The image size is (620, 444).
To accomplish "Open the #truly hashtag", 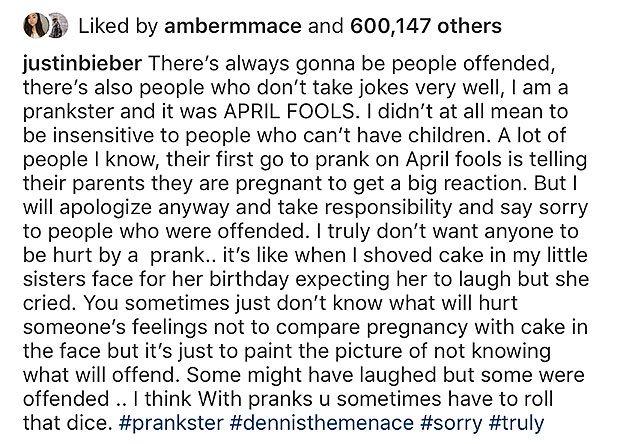I will click(x=516, y=423).
